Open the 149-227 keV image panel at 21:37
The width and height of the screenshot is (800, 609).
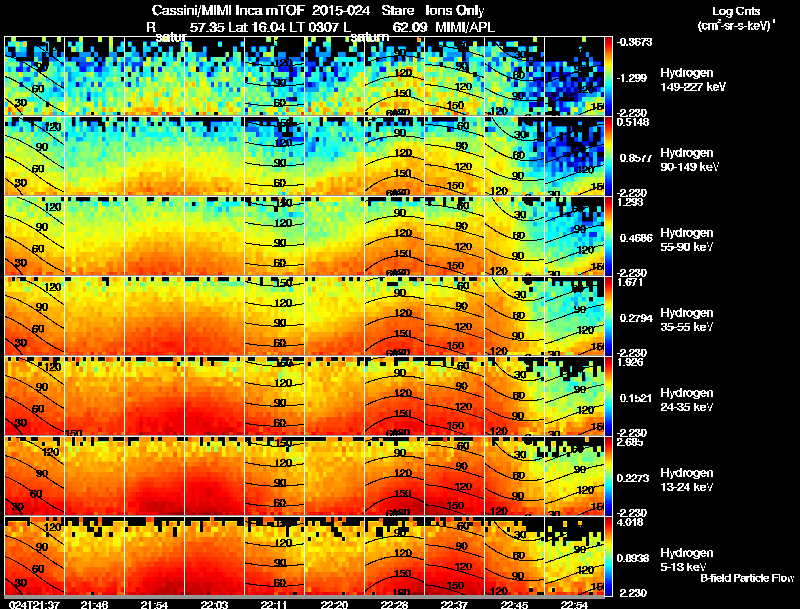pos(35,76)
